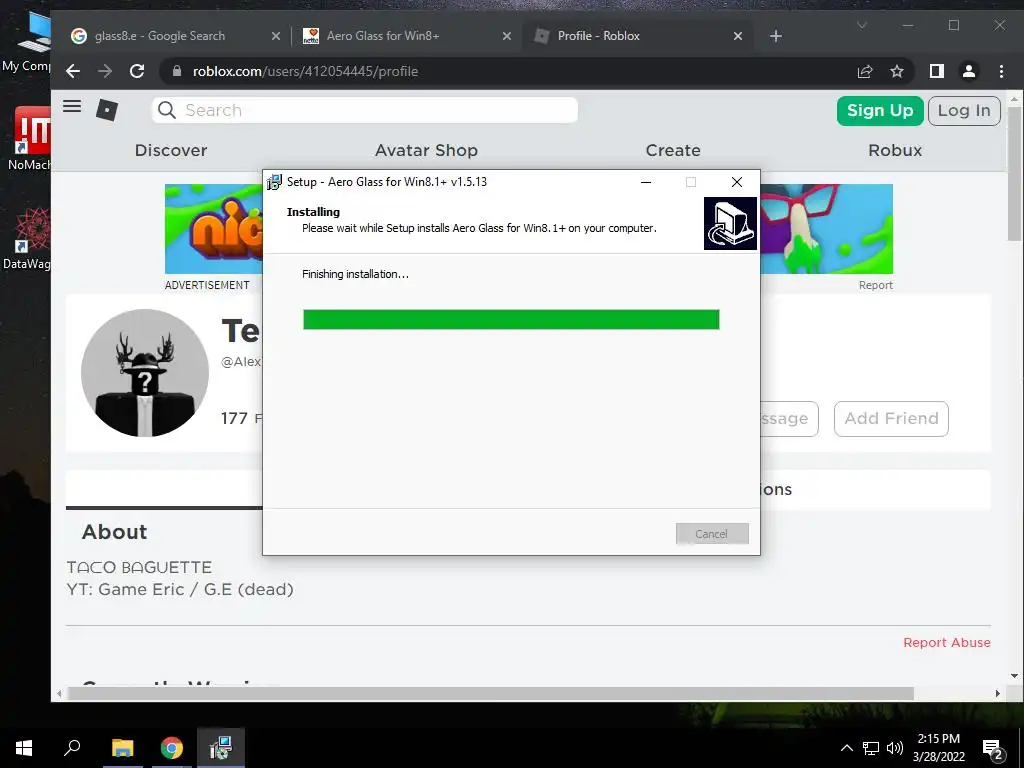The image size is (1024, 768).
Task: Click the Report Abuse link
Action: click(x=947, y=643)
